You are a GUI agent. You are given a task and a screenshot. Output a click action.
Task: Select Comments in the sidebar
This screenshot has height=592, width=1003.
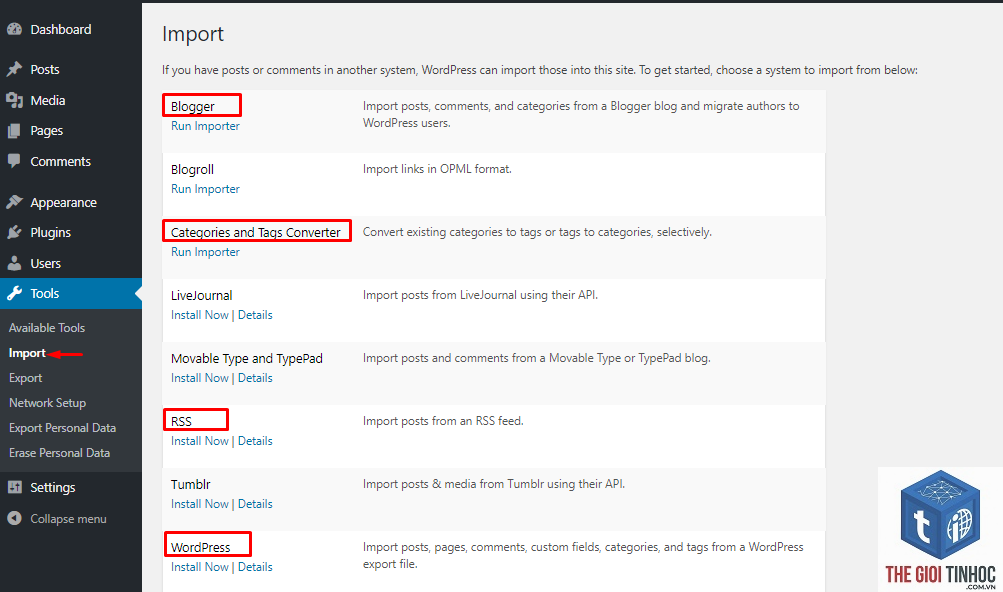pos(61,161)
